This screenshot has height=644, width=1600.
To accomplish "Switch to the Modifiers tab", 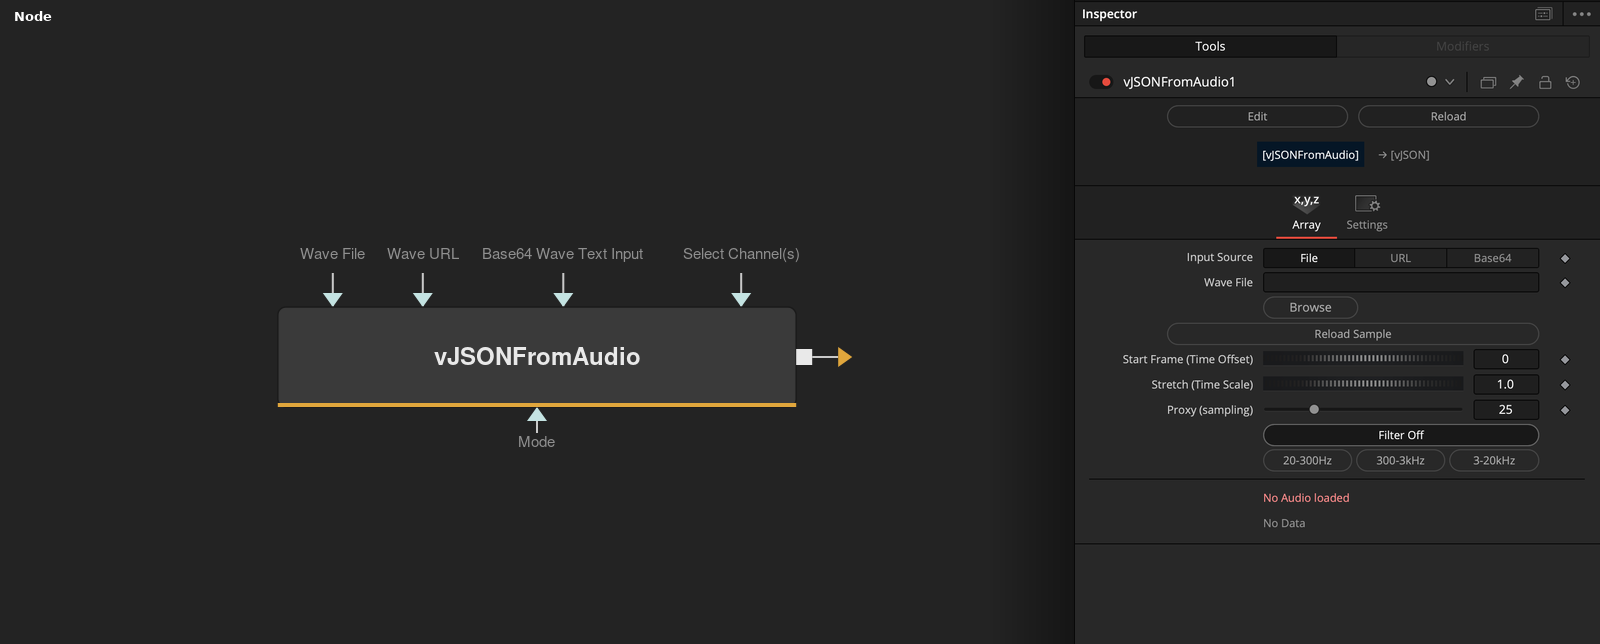I will tap(1463, 46).
